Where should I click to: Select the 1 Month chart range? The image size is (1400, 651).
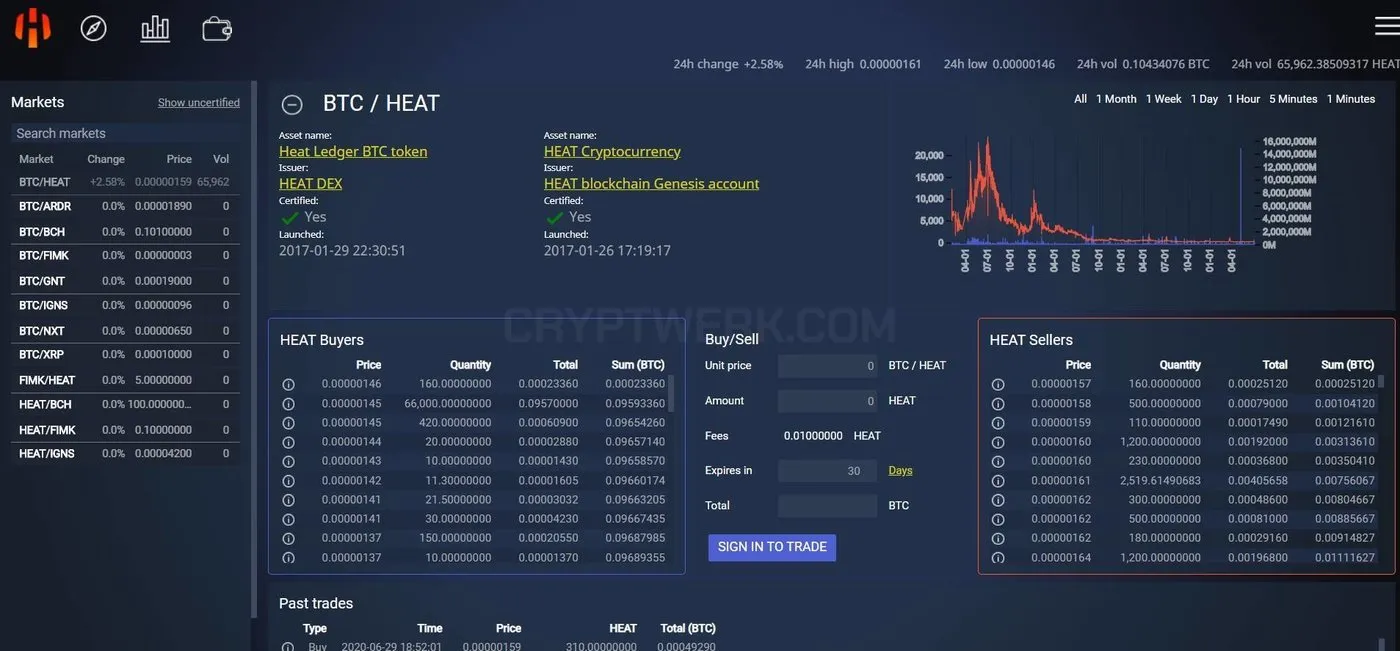coord(1116,99)
